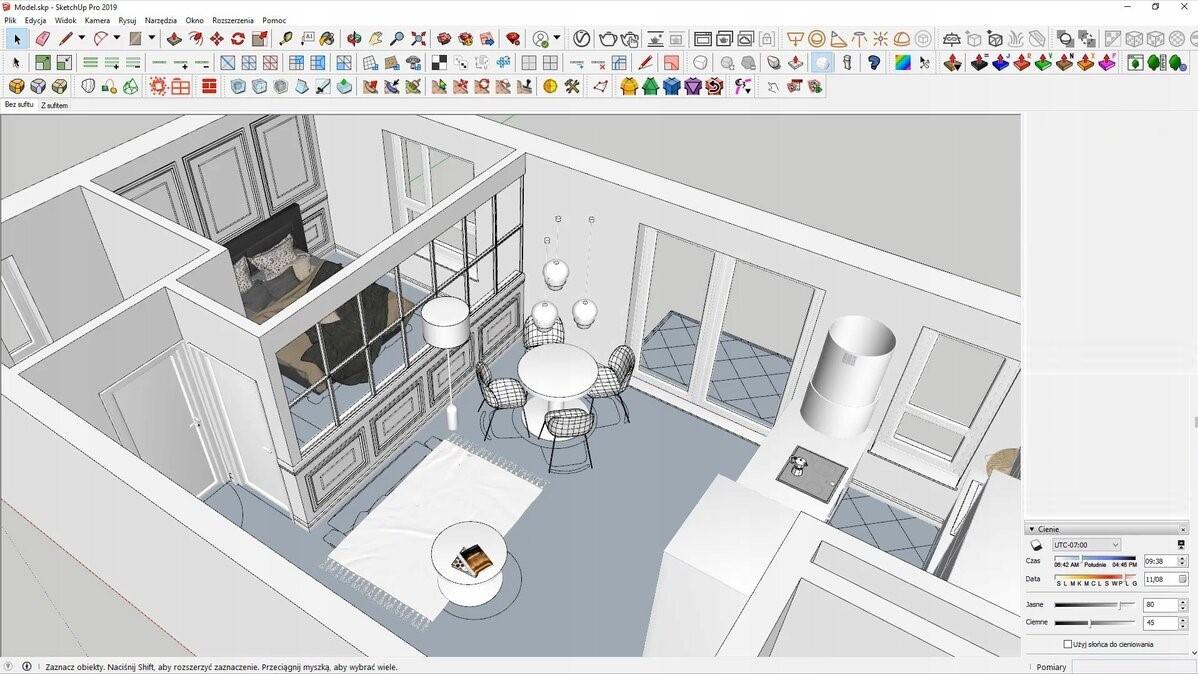Toggle the V-Ray lock camera orientation icon
The image size is (1198, 674).
(x=767, y=38)
